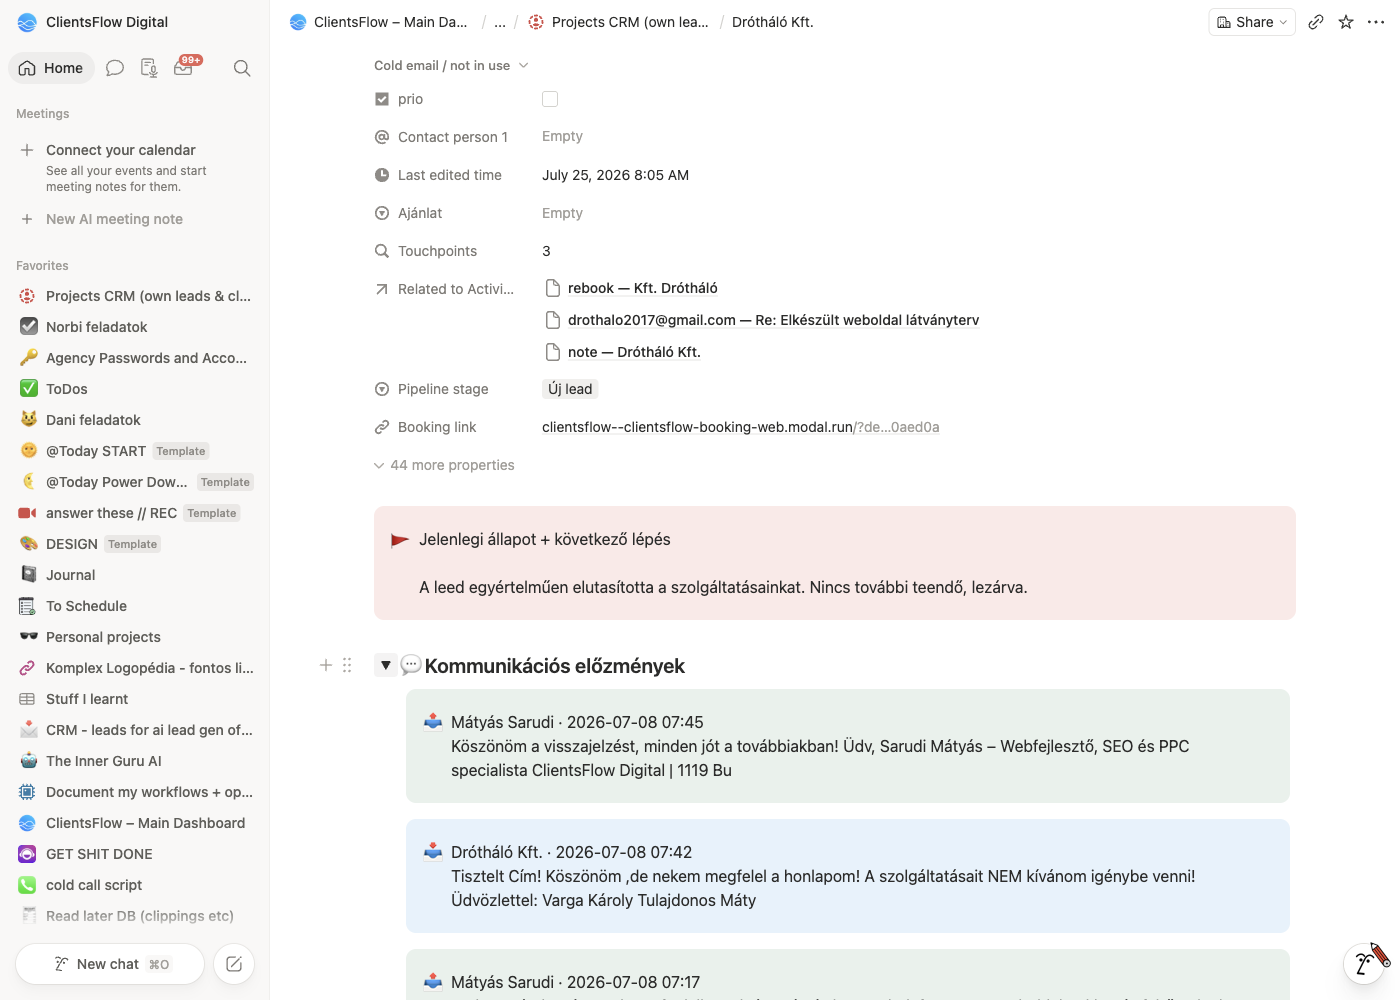
Task: Open the cold call script page
Action: (x=135, y=885)
